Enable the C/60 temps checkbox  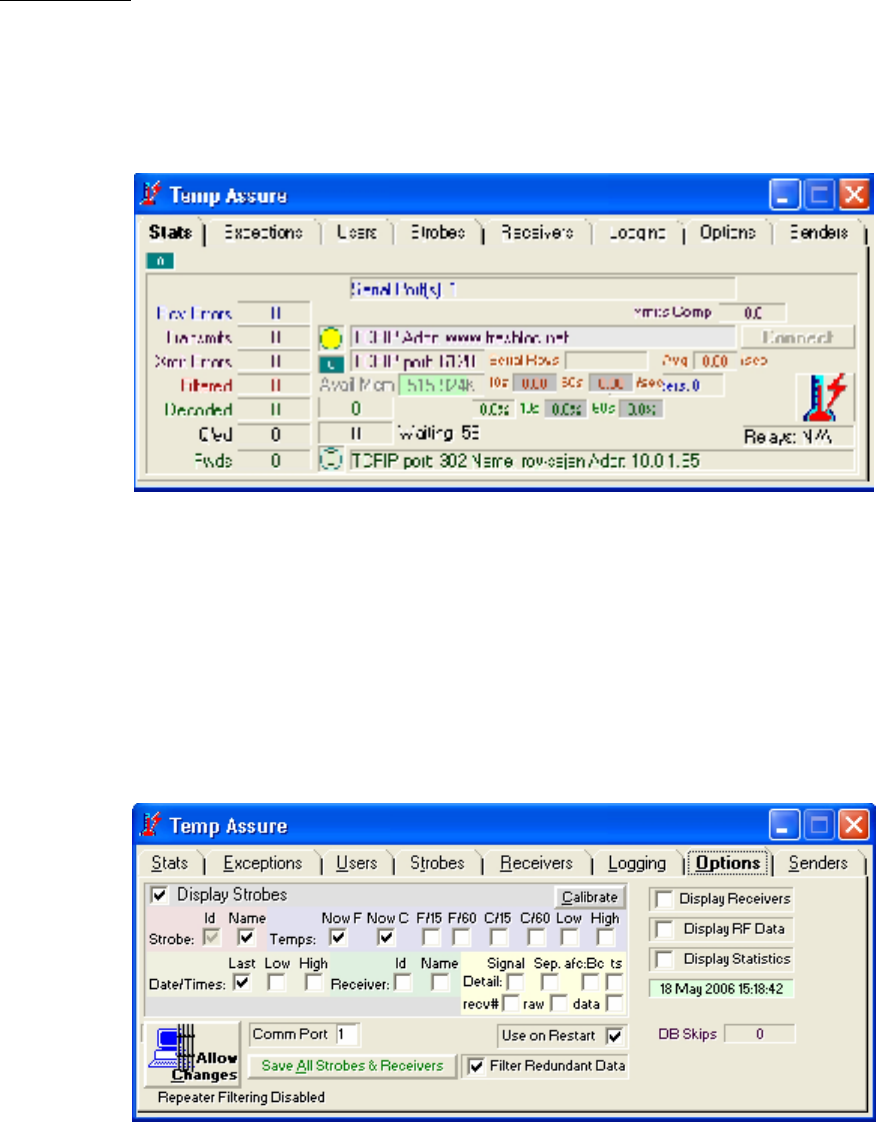[x=535, y=936]
